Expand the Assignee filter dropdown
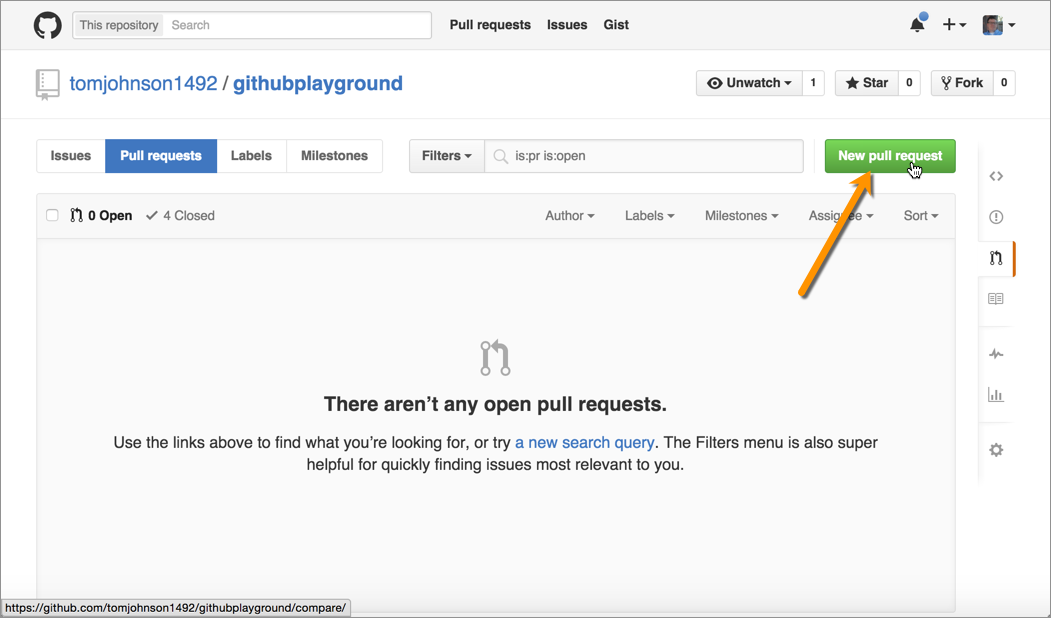The image size is (1051, 618). pos(841,216)
